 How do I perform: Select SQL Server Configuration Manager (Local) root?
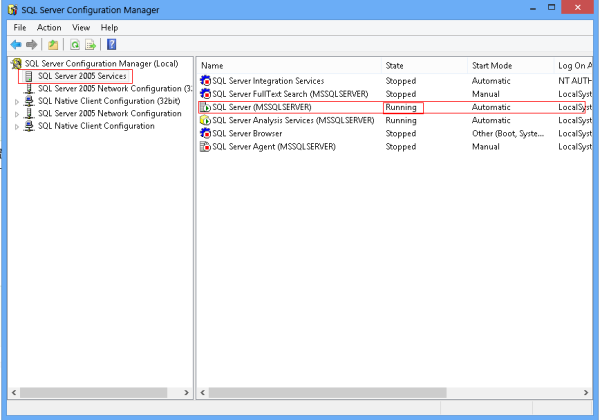tap(101, 63)
